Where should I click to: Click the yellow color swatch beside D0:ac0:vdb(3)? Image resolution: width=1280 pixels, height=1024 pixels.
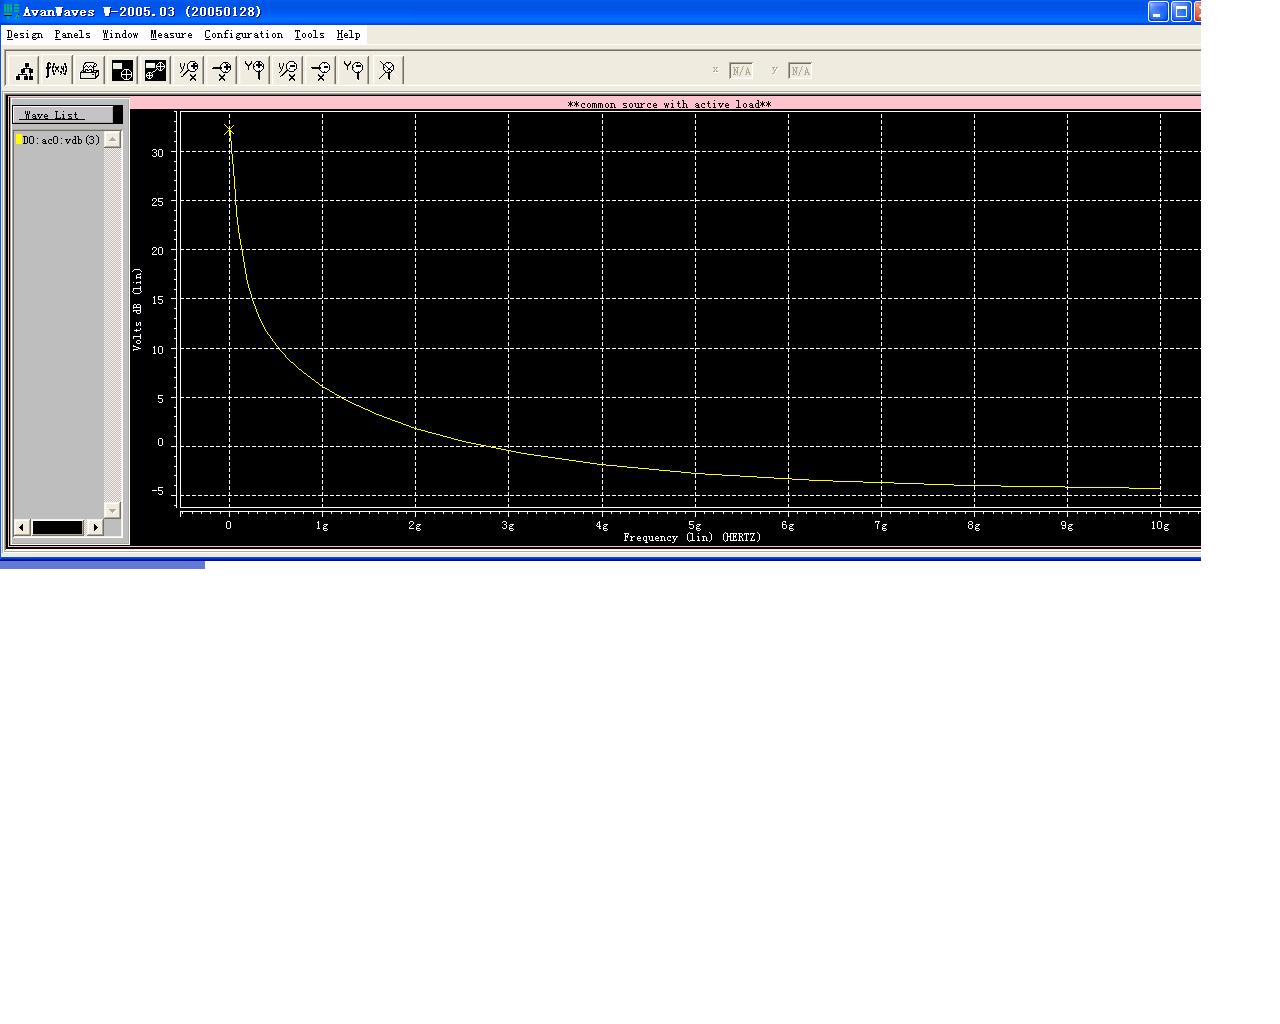click(x=19, y=140)
